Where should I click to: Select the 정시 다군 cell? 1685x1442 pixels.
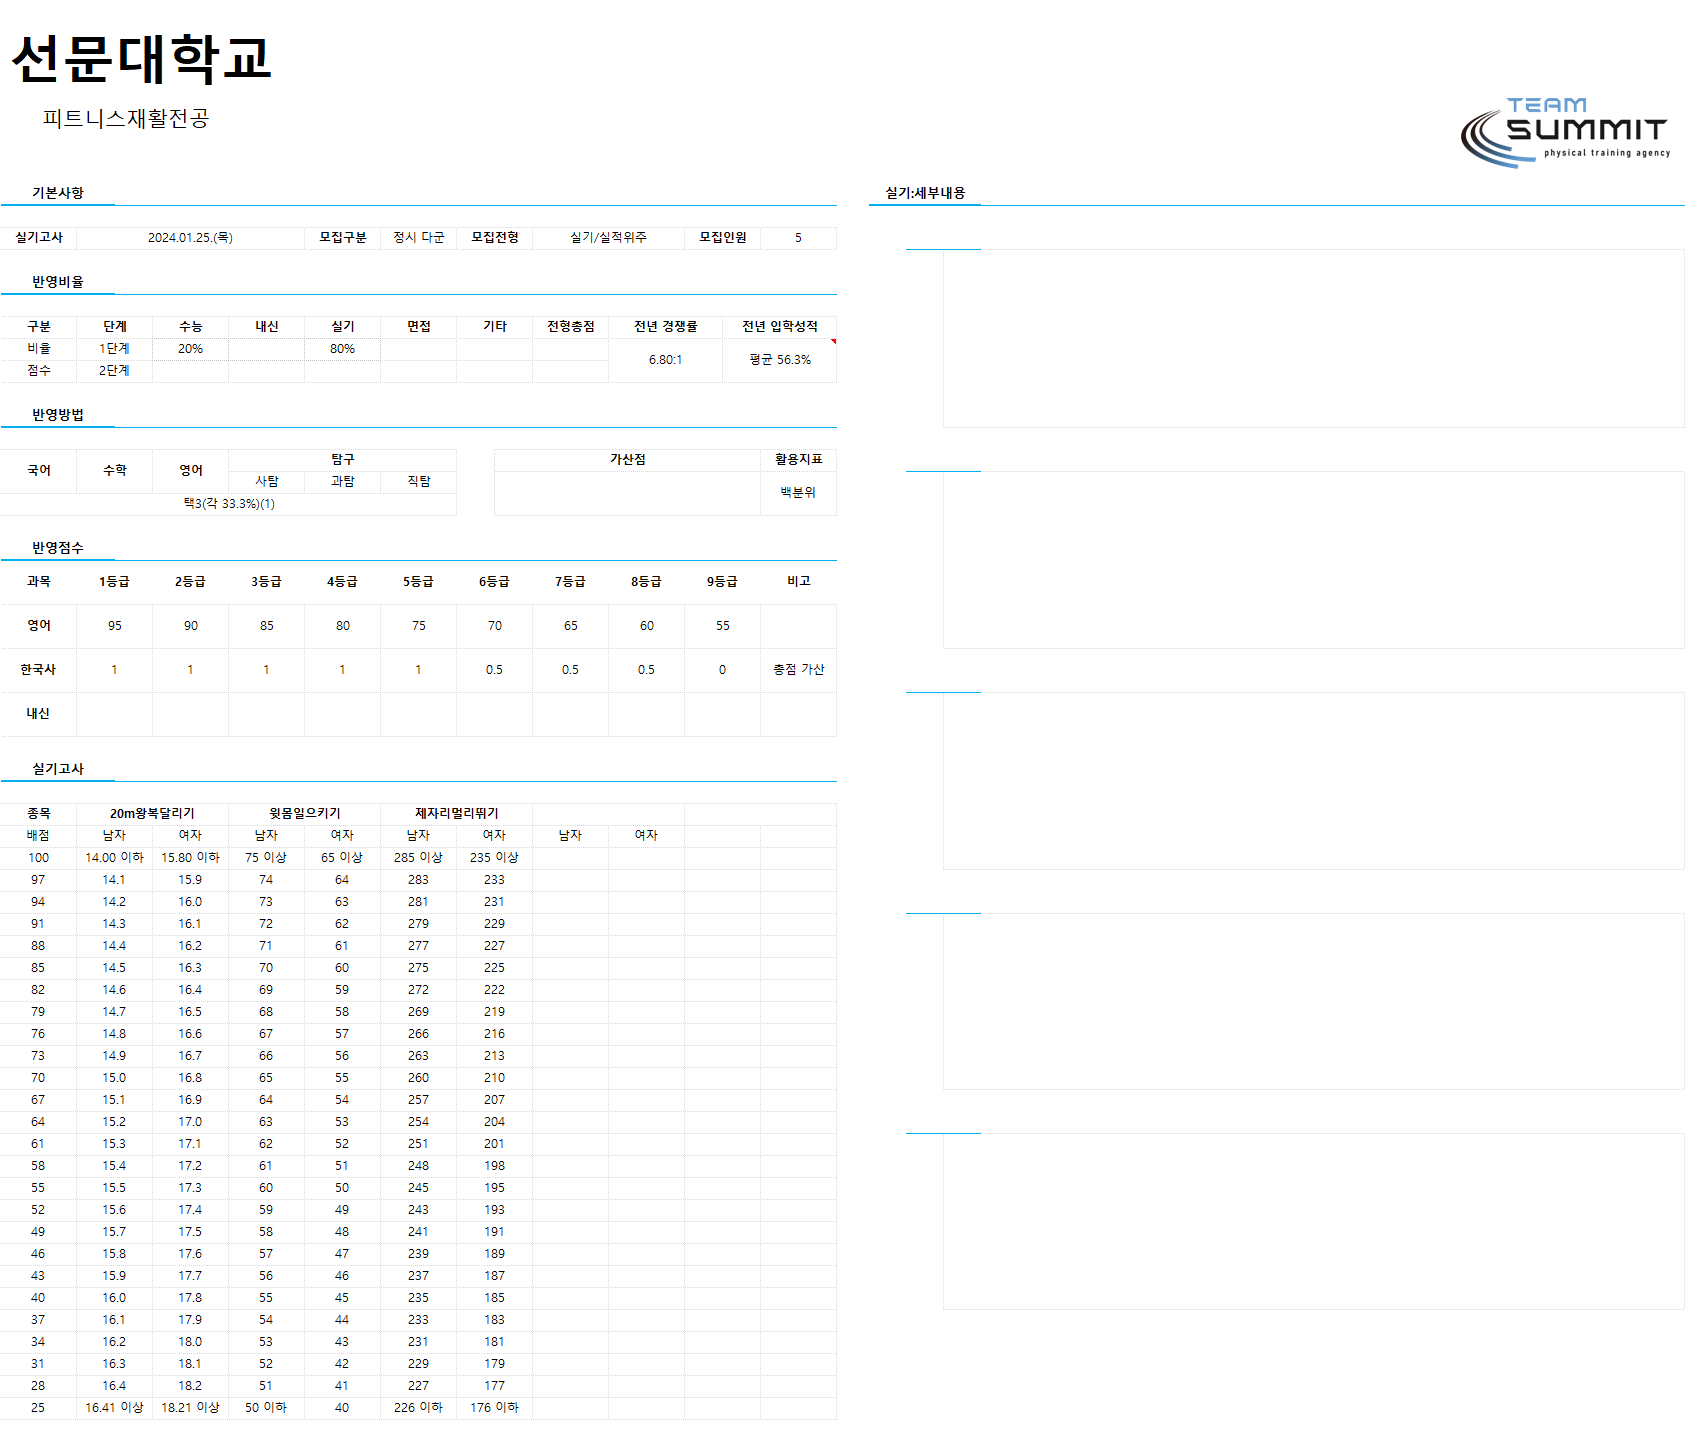(x=419, y=238)
